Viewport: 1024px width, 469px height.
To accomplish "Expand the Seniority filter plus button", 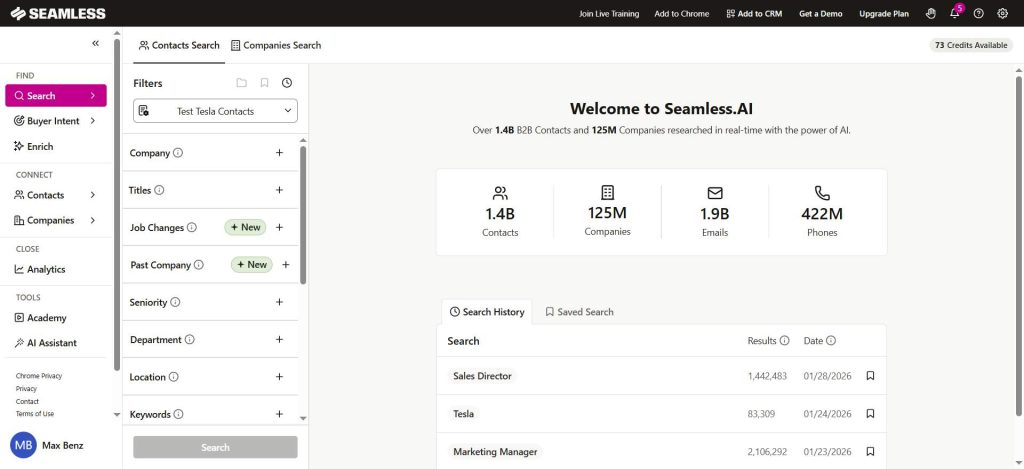I will pos(280,302).
